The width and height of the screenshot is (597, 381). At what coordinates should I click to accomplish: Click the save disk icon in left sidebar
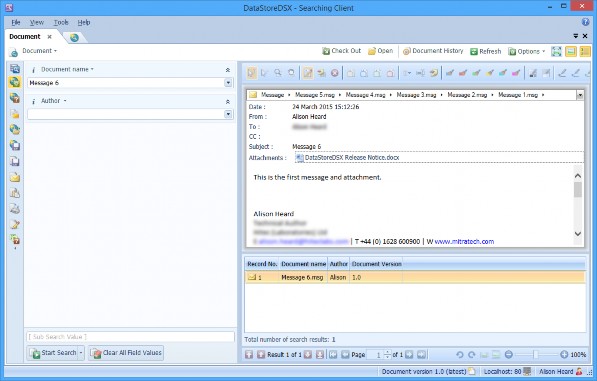pyautogui.click(x=14, y=161)
